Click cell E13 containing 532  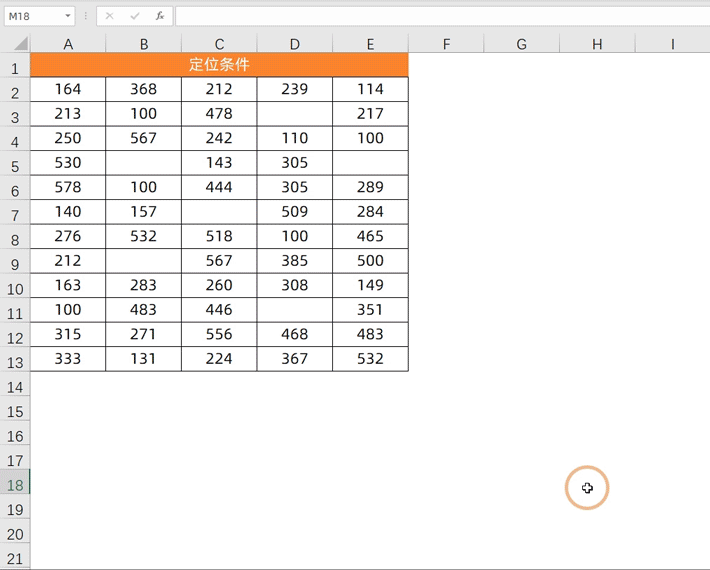coord(370,359)
